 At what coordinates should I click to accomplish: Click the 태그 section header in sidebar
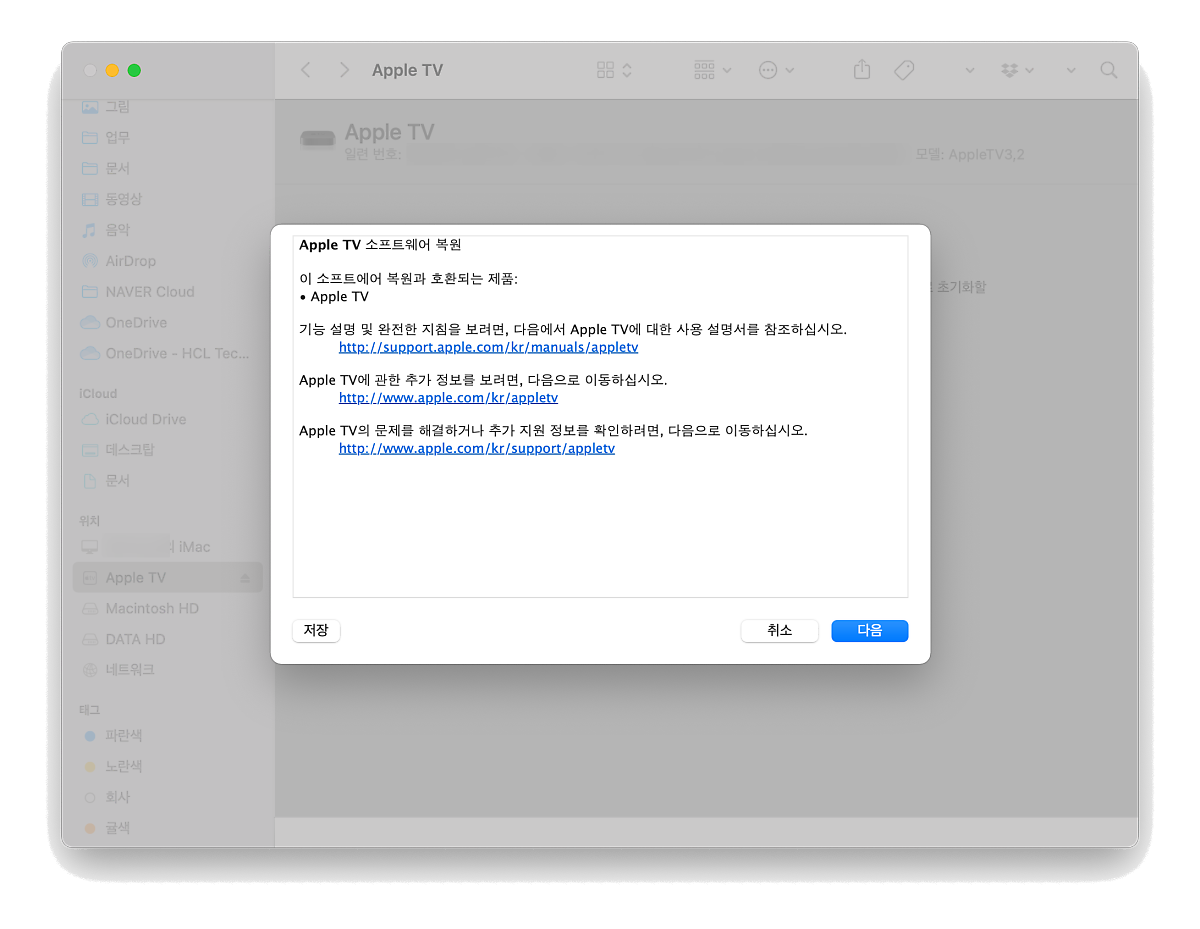(90, 710)
